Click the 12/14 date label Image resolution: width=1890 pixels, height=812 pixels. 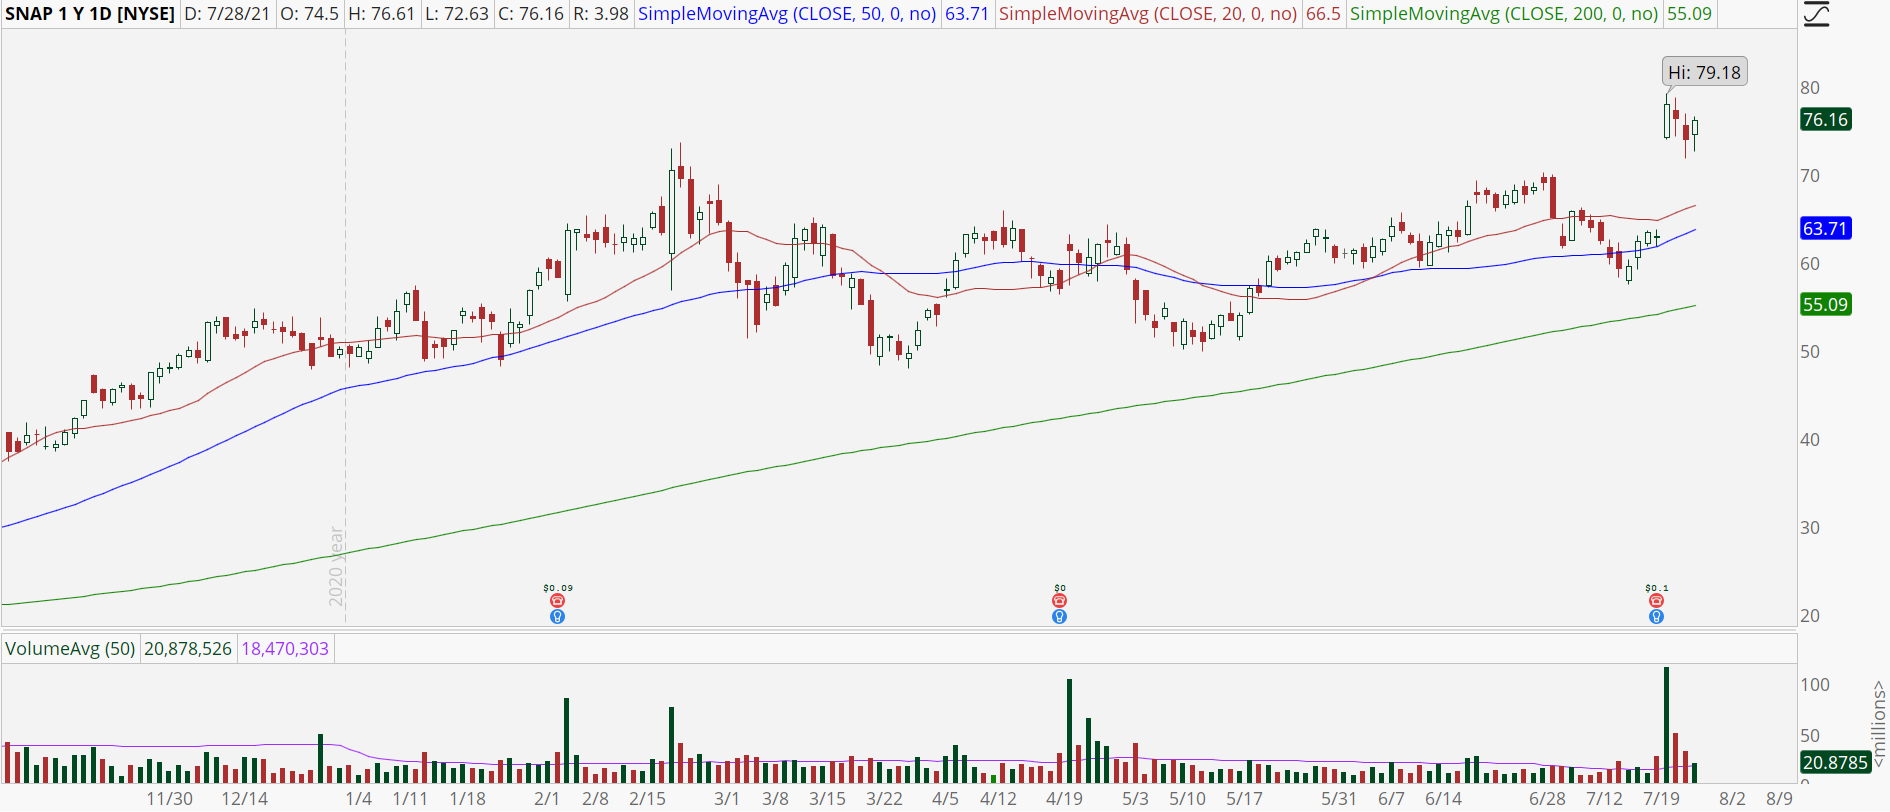[245, 799]
